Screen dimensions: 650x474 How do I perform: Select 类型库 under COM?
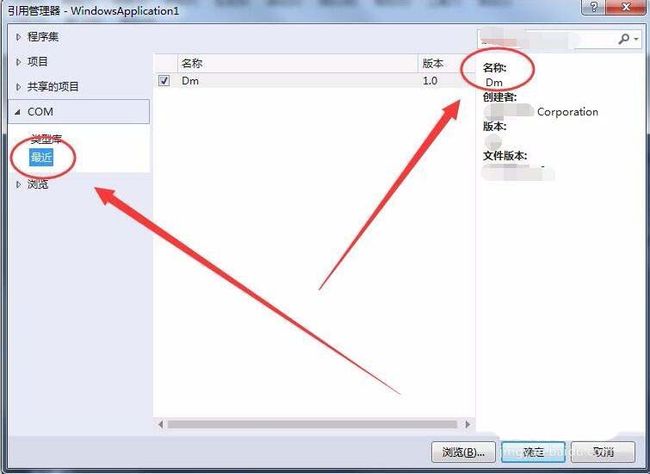pos(46,138)
